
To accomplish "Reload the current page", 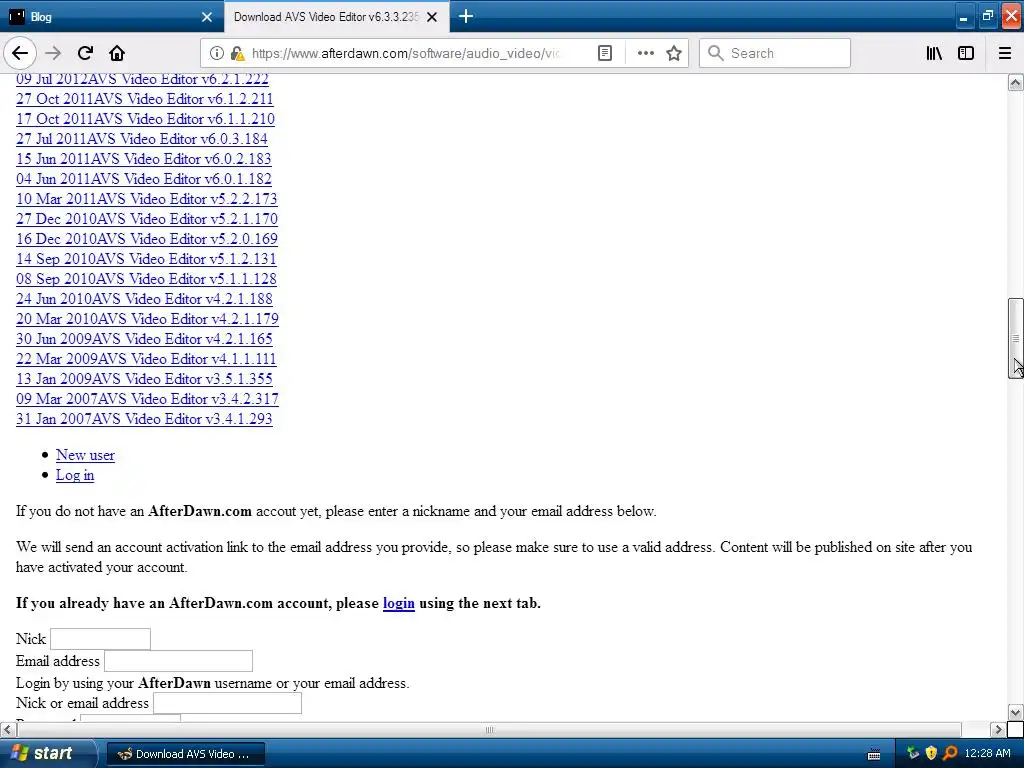I will pyautogui.click(x=85, y=53).
